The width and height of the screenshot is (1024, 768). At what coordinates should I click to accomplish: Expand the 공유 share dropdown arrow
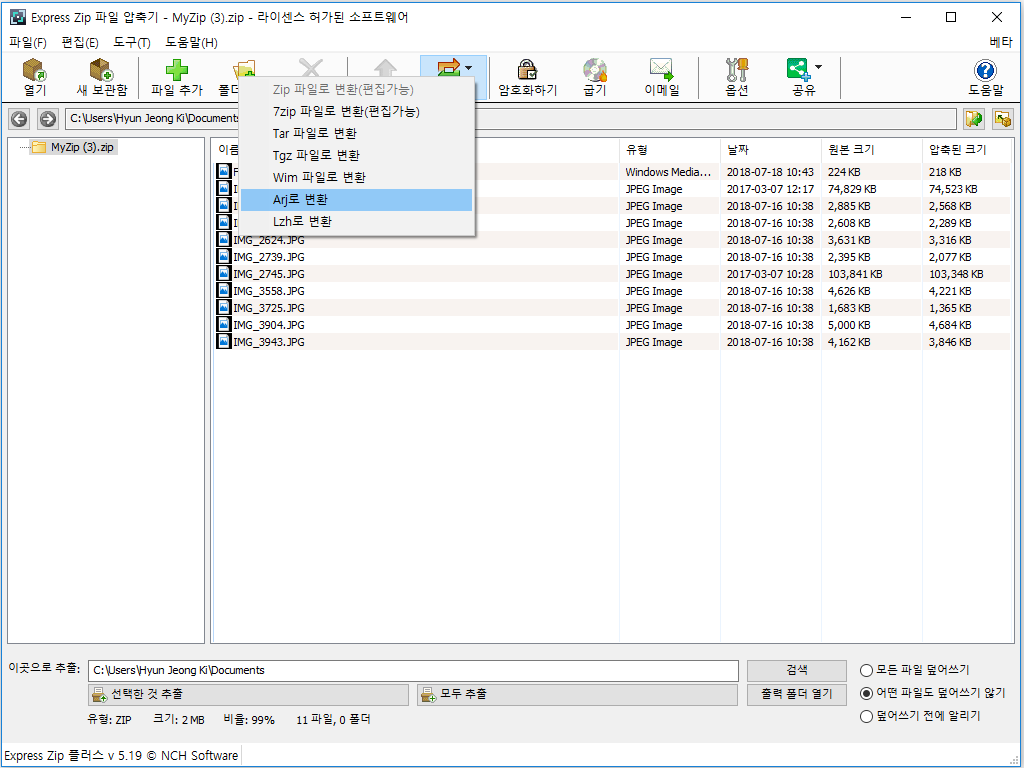point(818,67)
